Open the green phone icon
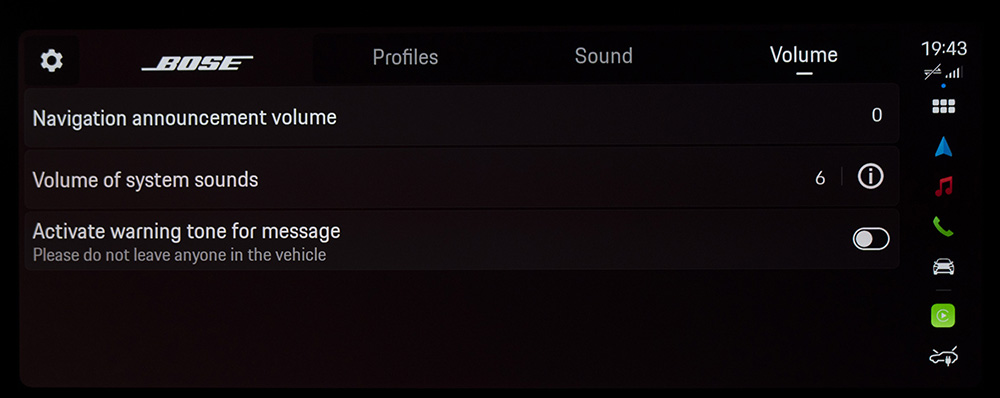 pyautogui.click(x=943, y=226)
